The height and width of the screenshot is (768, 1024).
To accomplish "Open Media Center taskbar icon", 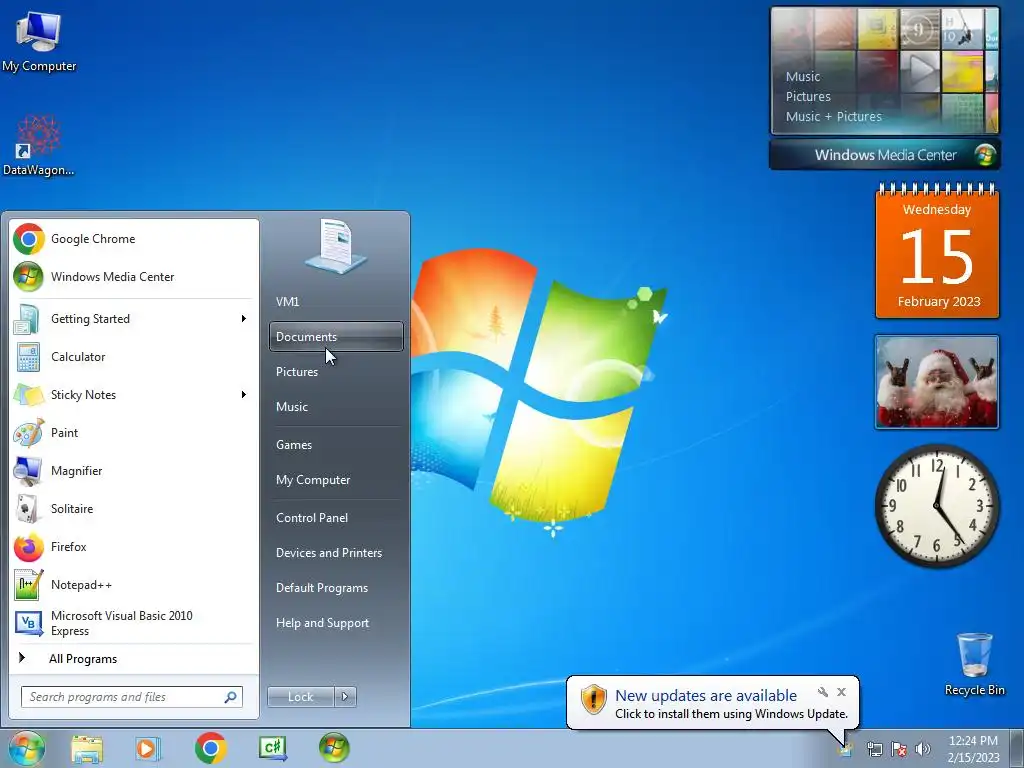I will tap(334, 748).
